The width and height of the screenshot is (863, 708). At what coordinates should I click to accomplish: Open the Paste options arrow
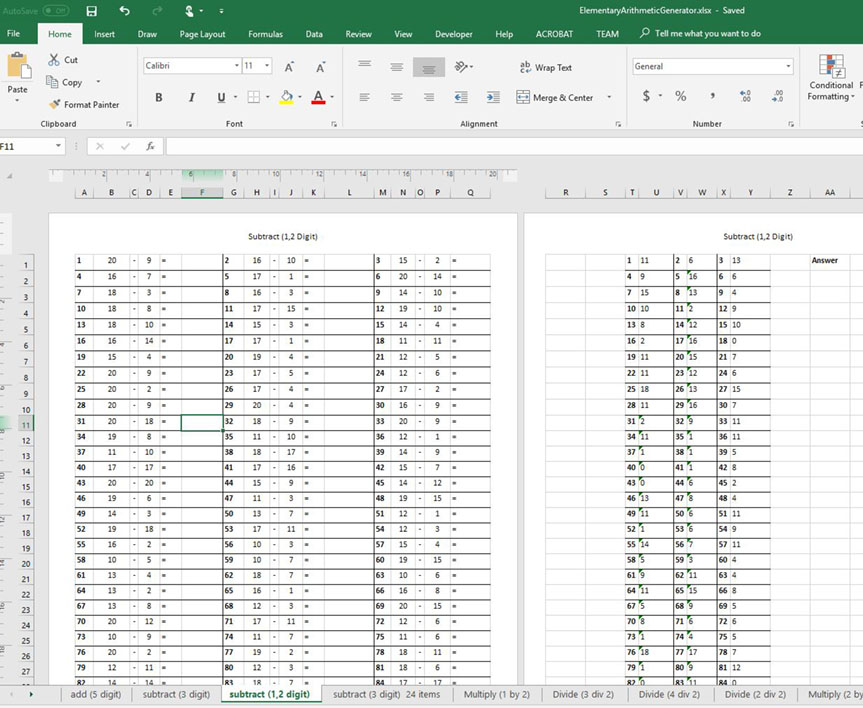(x=17, y=100)
